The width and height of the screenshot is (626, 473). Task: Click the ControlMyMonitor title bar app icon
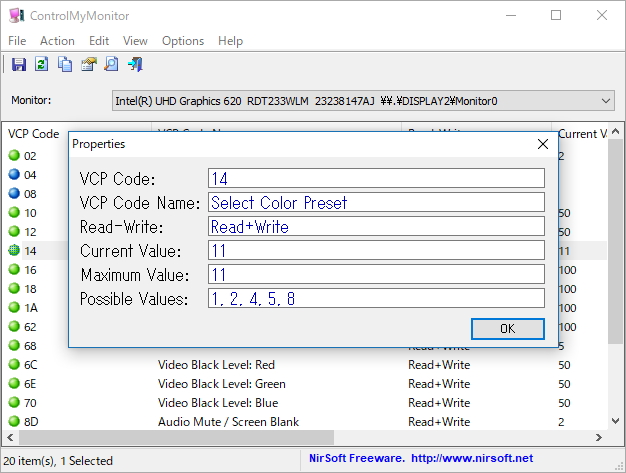pyautogui.click(x=16, y=16)
